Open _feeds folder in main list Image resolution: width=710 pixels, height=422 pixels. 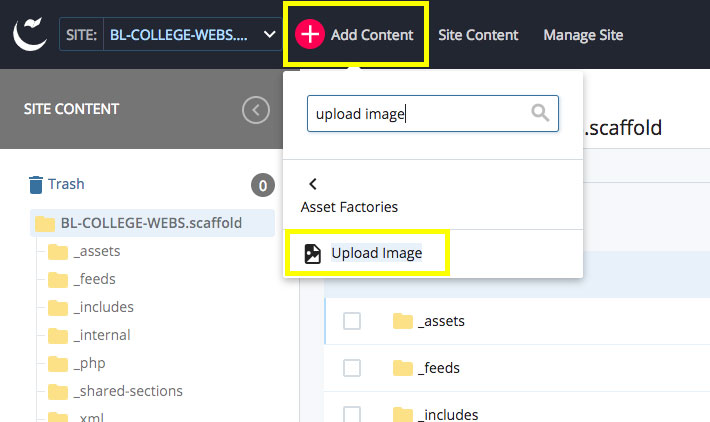439,368
